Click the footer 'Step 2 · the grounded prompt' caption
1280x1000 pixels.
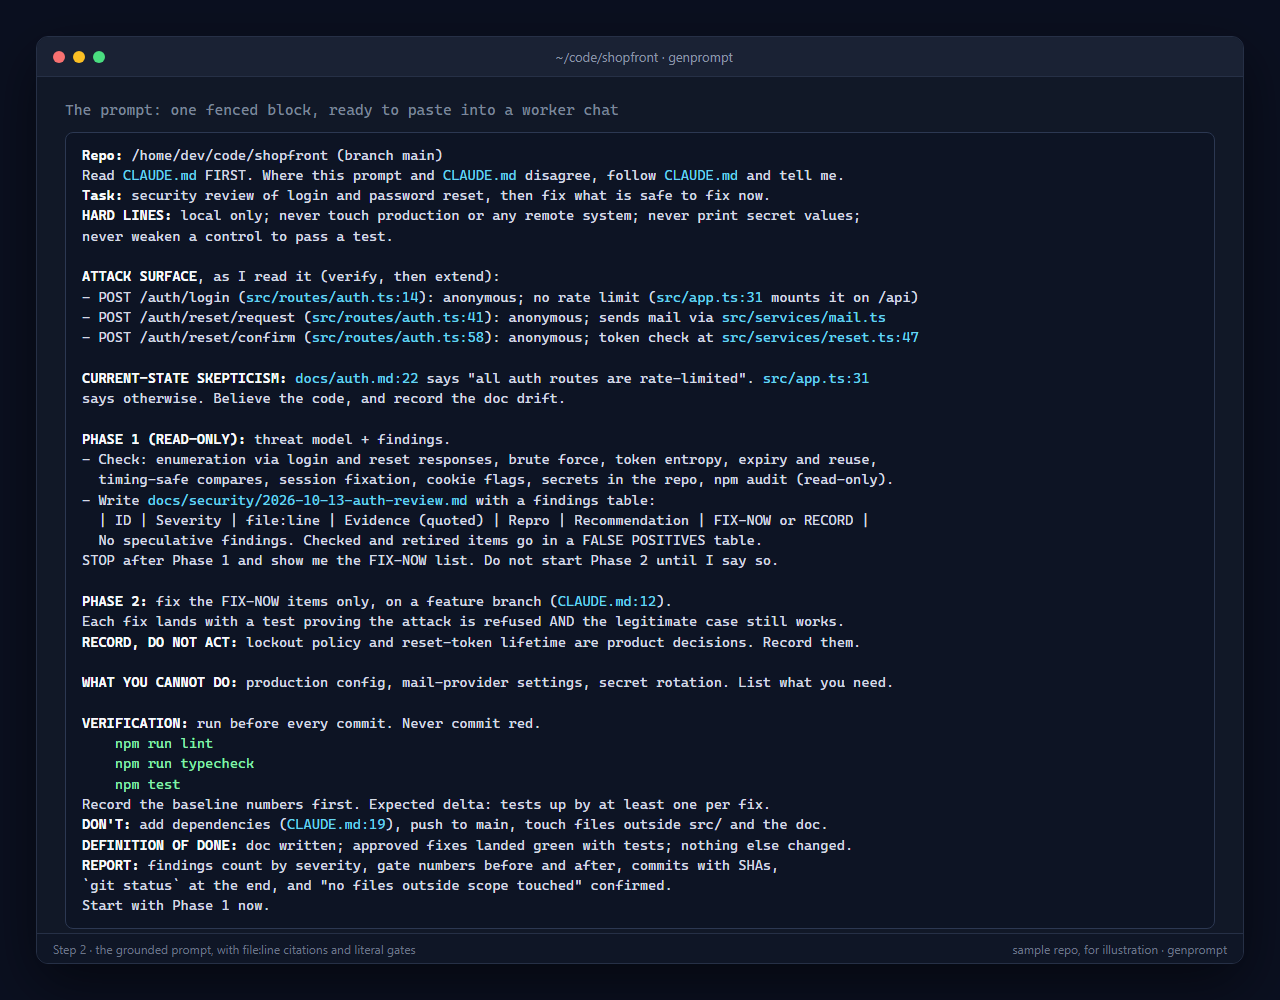pyautogui.click(x=234, y=950)
